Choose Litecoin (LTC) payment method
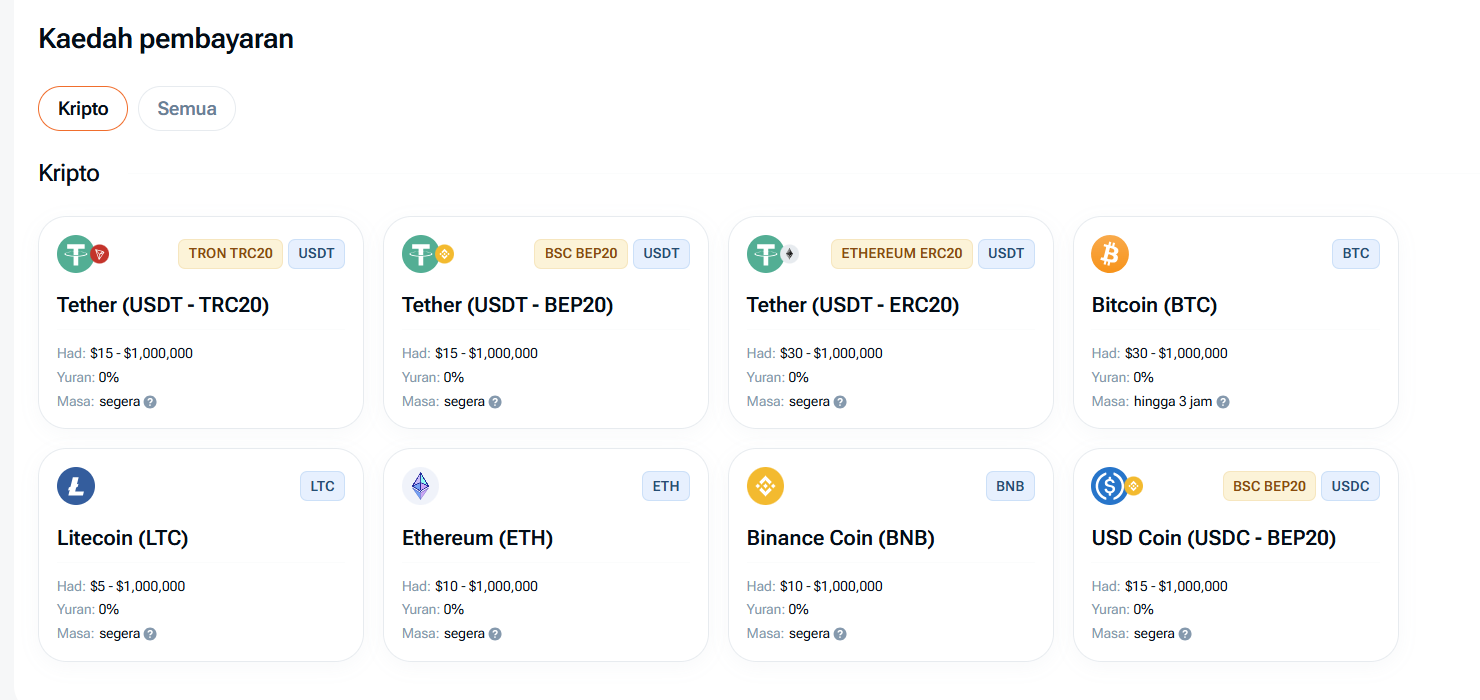The height and width of the screenshot is (700, 1480). (201, 555)
